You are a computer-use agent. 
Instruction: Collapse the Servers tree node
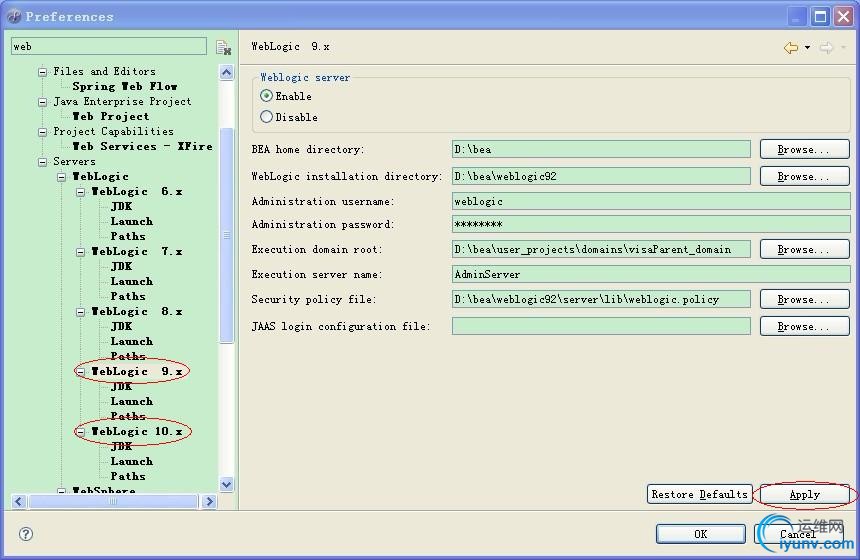pos(43,162)
